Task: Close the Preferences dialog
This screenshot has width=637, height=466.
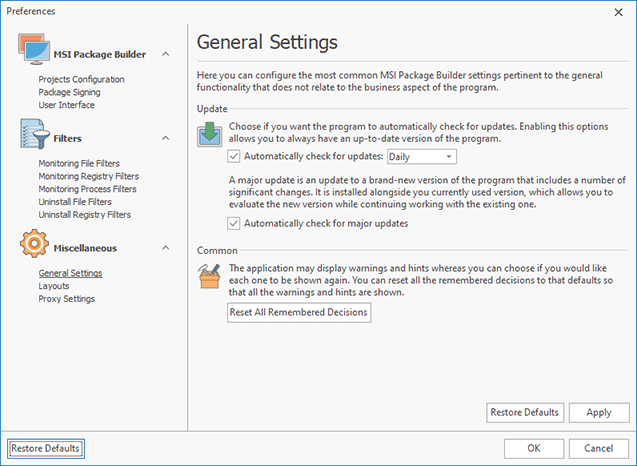Action: click(619, 13)
